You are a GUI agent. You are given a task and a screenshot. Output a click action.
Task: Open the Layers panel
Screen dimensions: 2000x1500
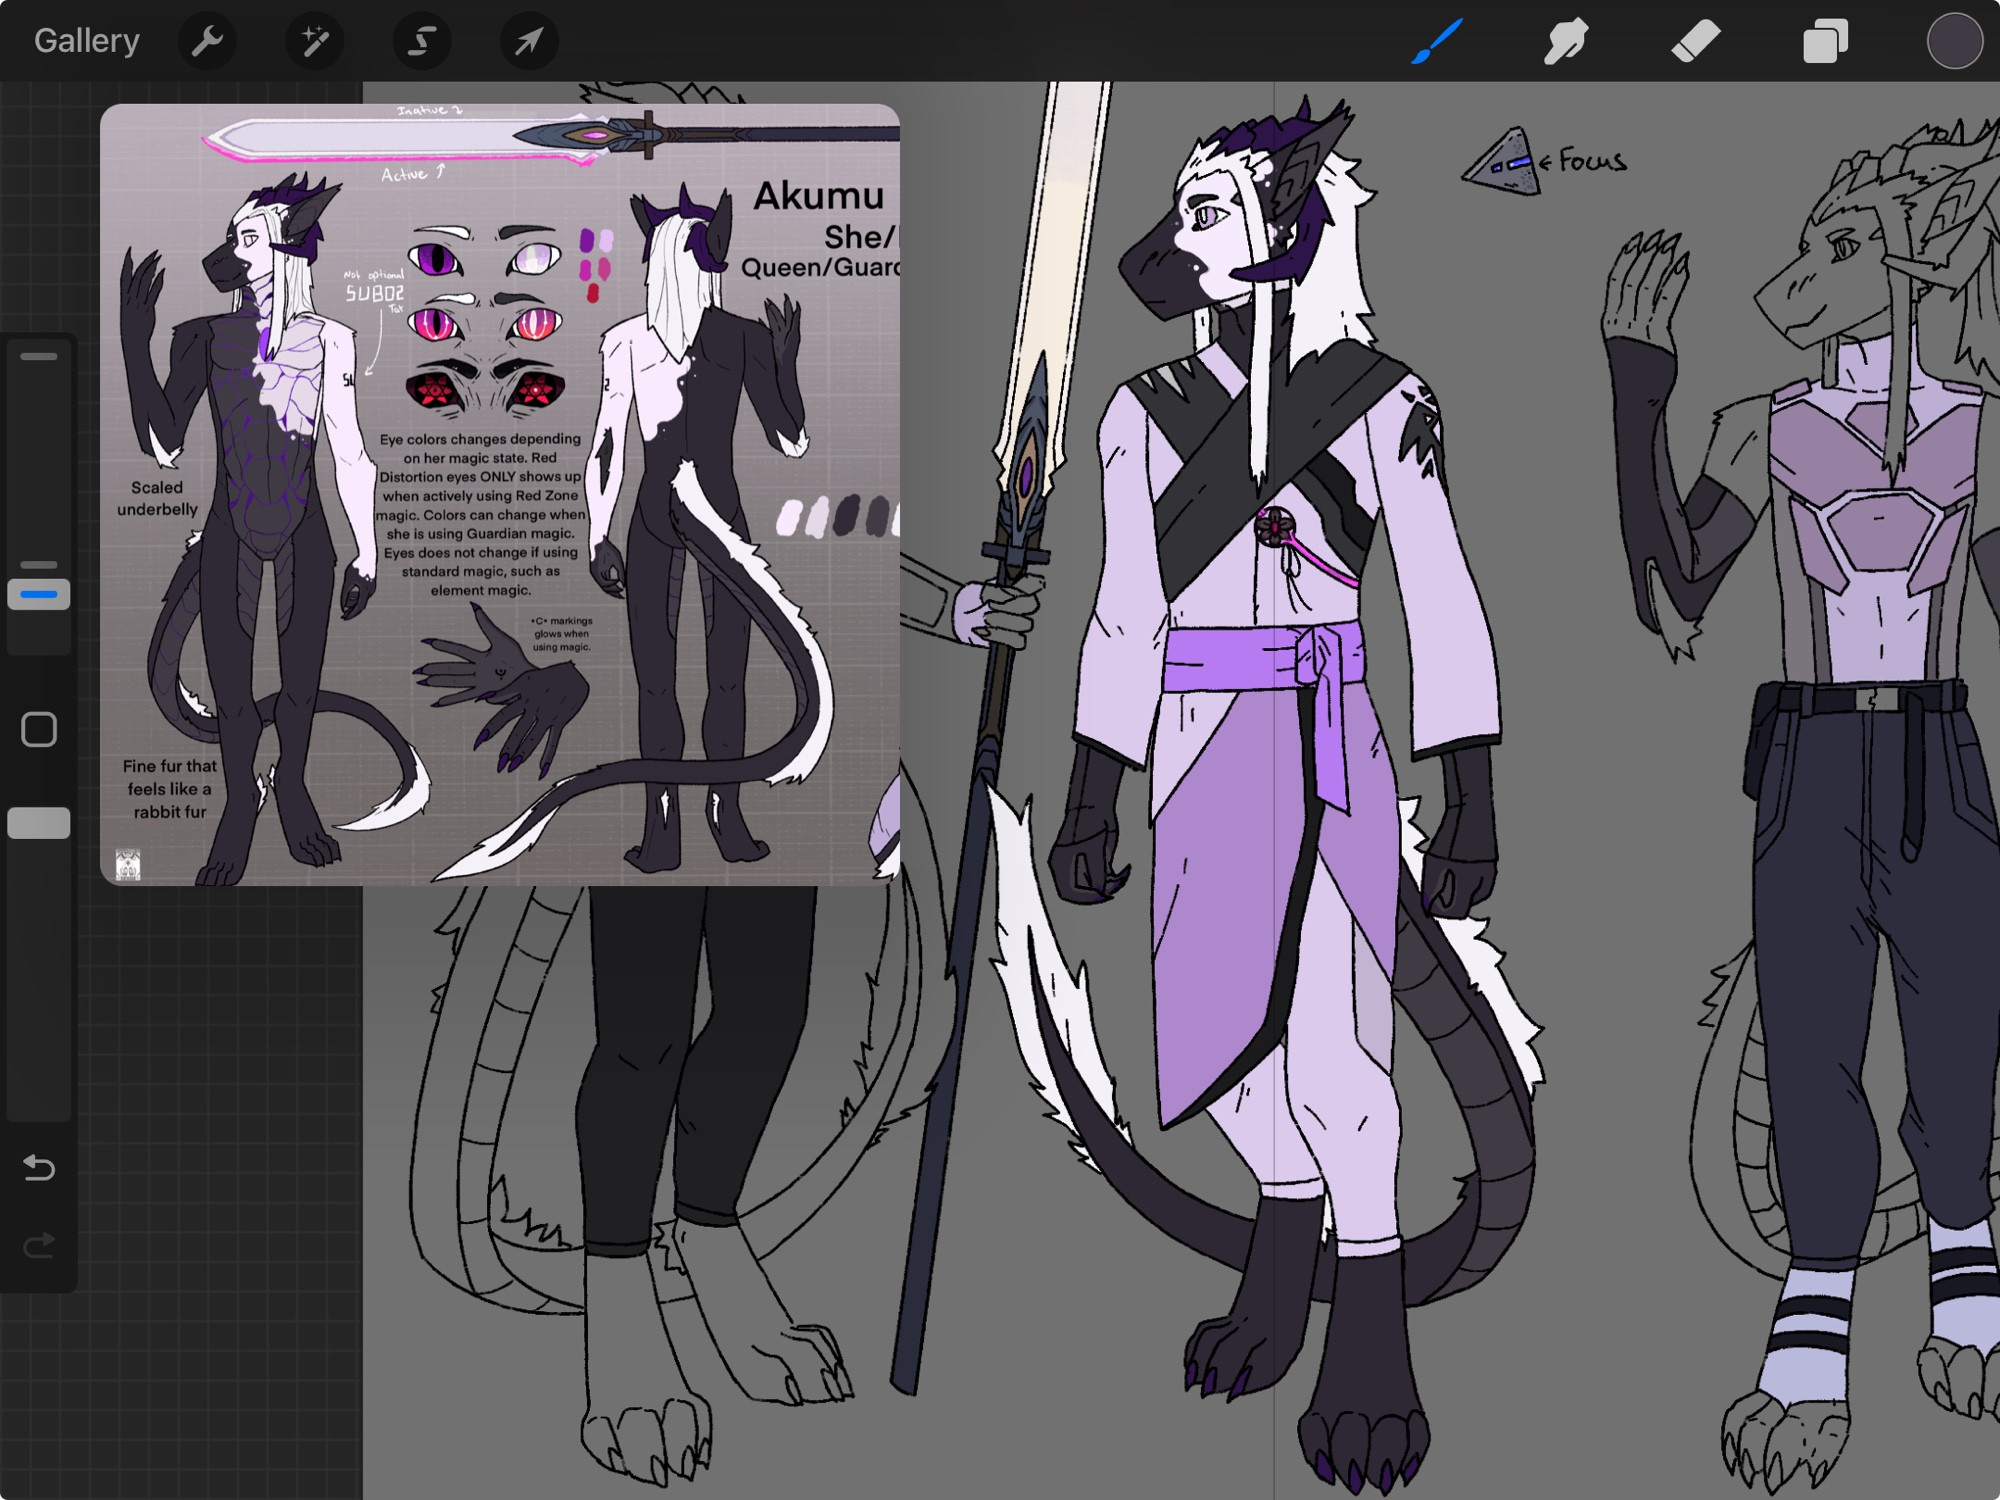point(1825,42)
